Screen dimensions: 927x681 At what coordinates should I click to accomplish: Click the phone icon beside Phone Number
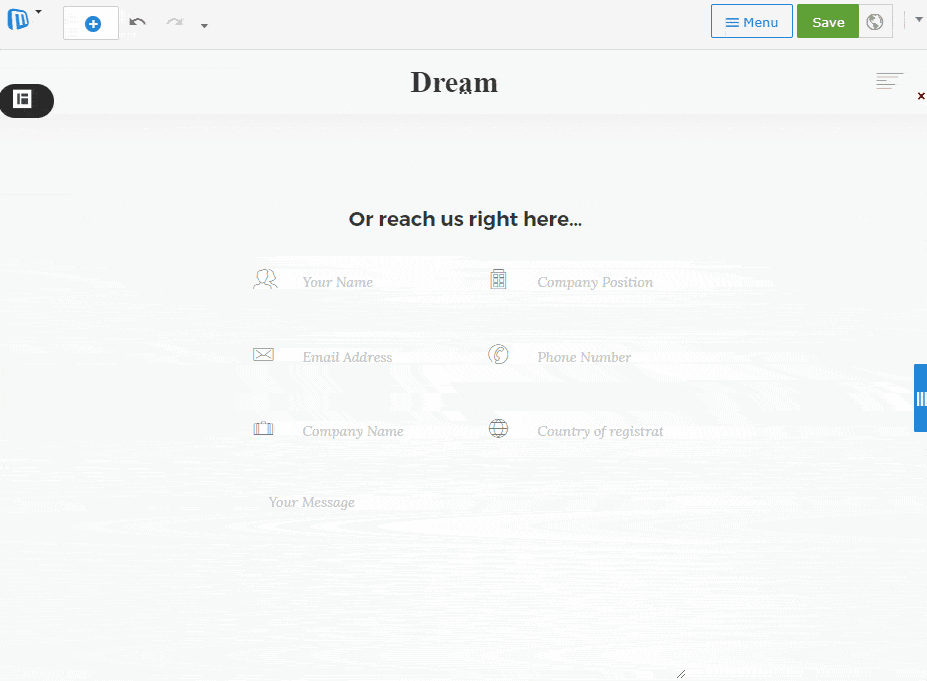[x=498, y=354]
